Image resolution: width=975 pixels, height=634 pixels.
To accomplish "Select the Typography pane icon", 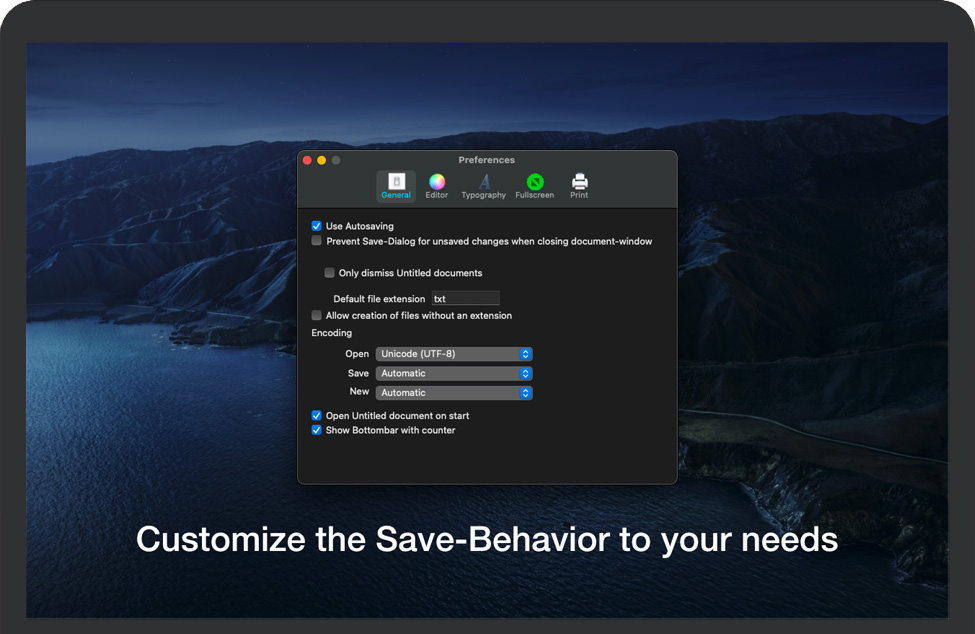I will coord(484,182).
